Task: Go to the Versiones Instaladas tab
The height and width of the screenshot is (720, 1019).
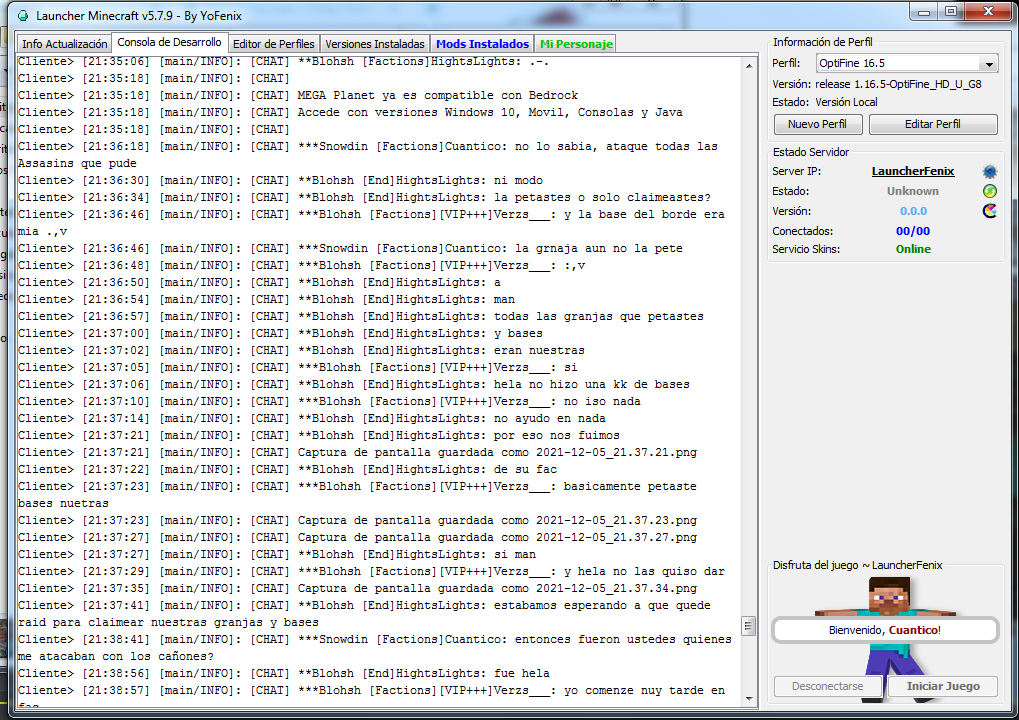Action: click(x=375, y=44)
